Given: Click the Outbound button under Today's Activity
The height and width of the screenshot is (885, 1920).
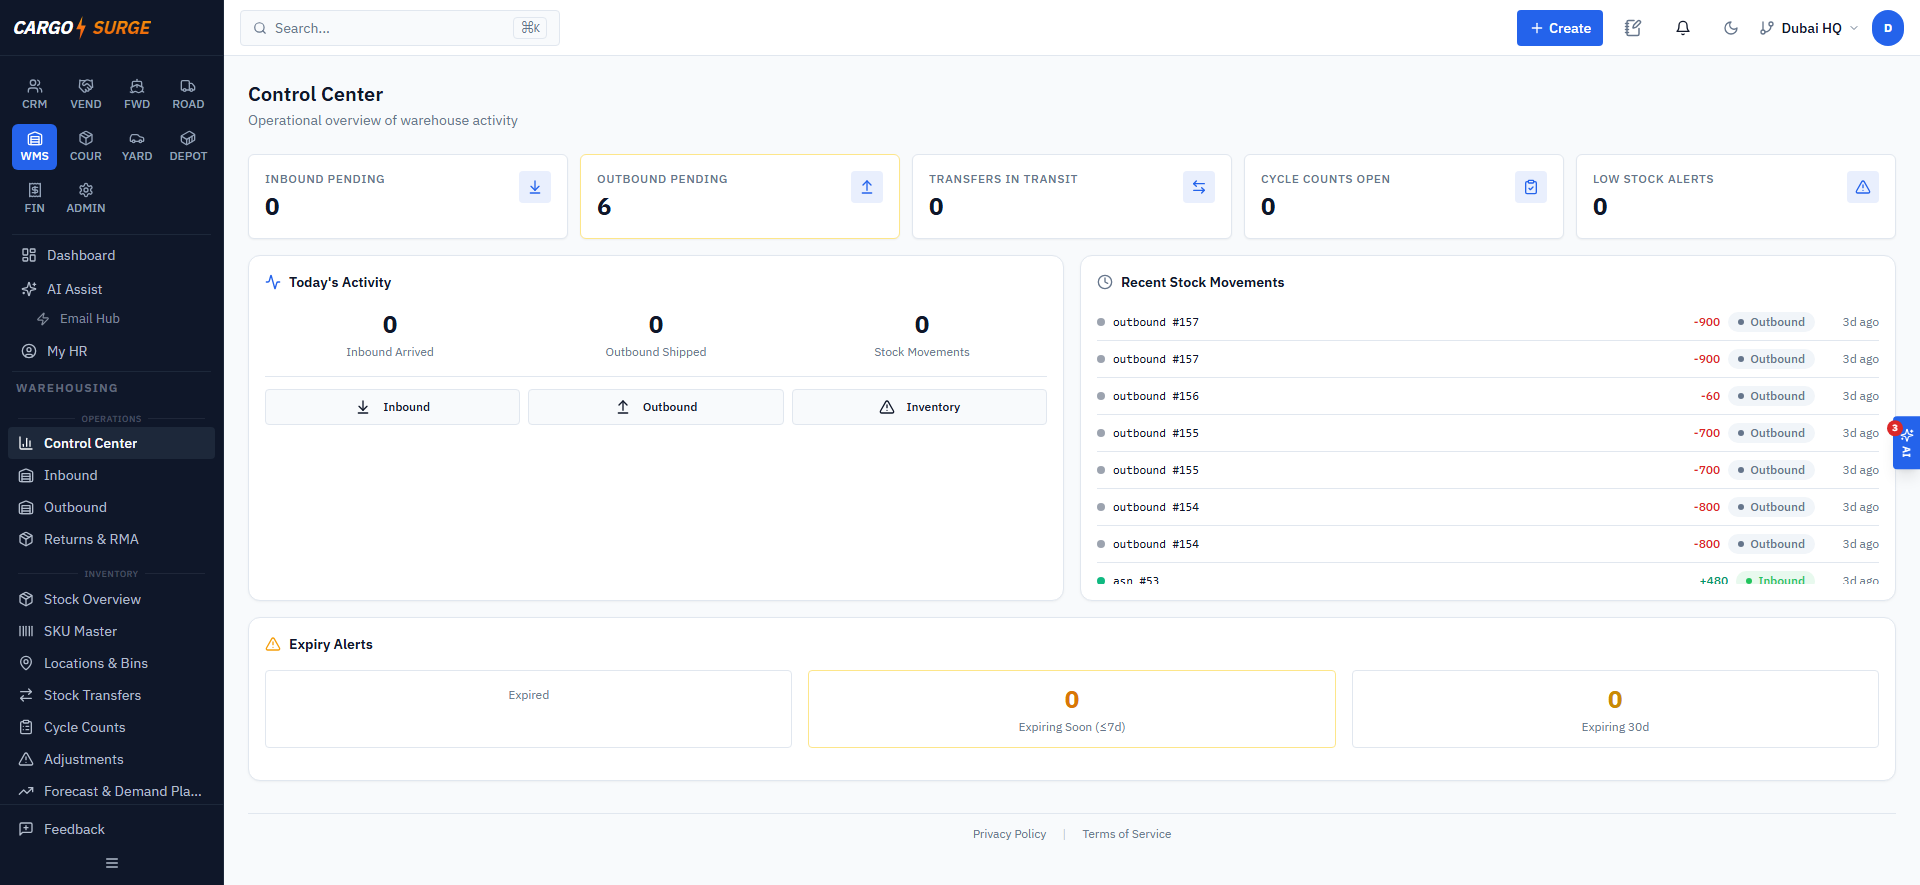Looking at the screenshot, I should point(656,407).
